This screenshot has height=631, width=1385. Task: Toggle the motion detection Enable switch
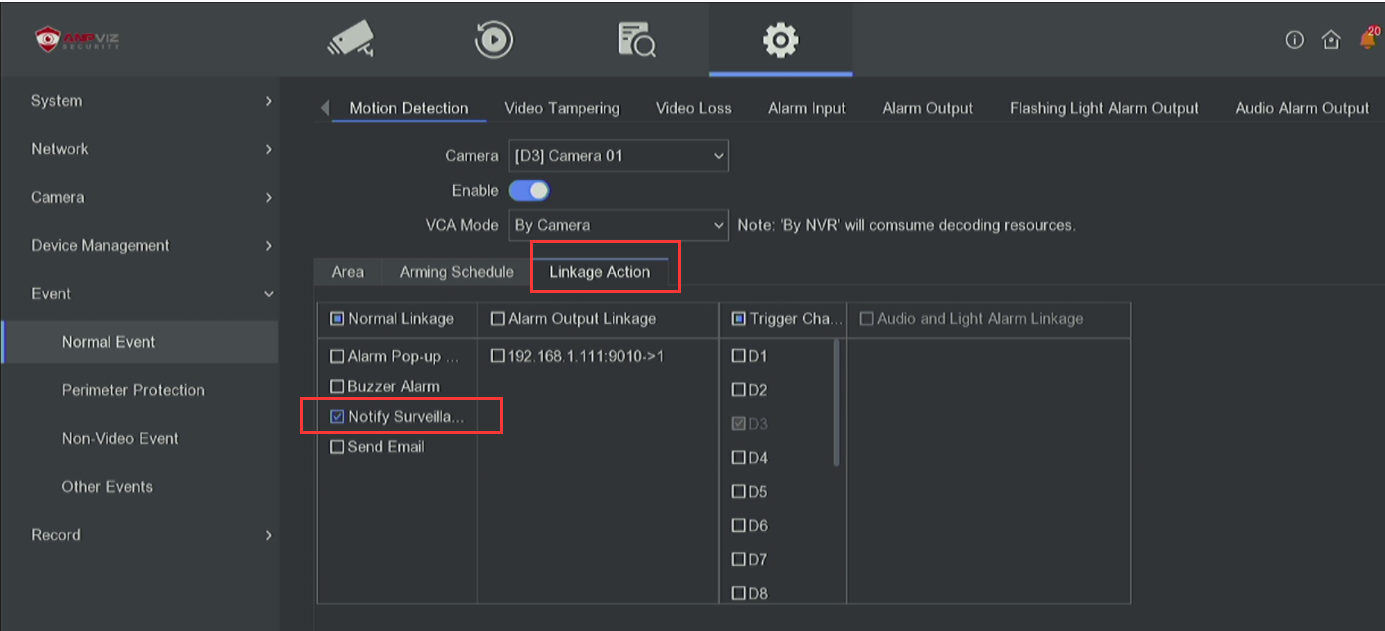coord(529,190)
